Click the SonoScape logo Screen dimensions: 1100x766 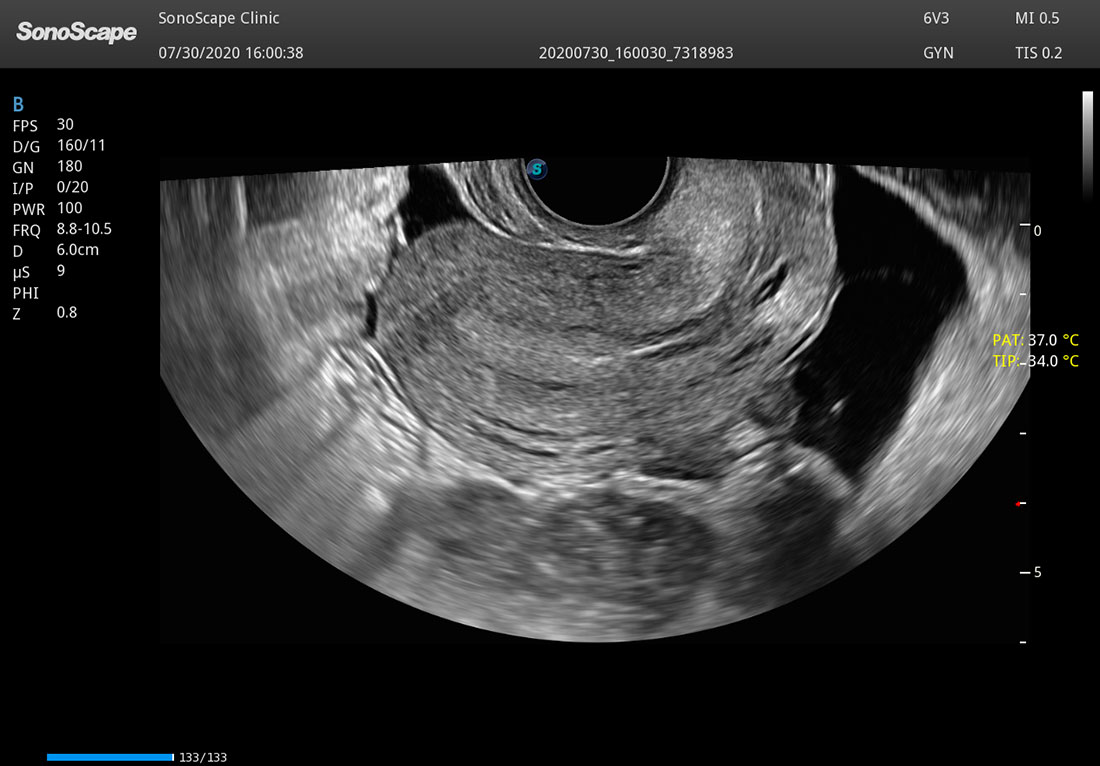coord(76,32)
